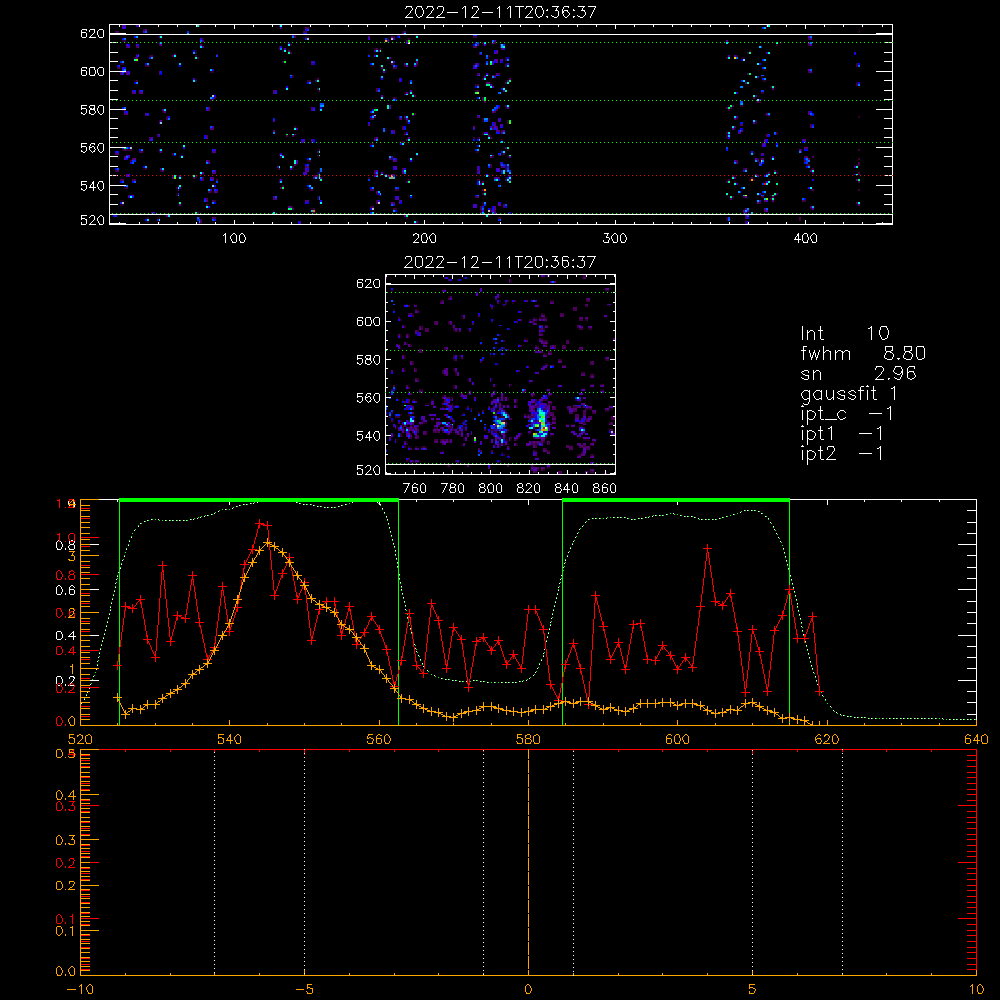Click the red dotted horizontal line in top plot
The width and height of the screenshot is (1000, 1000).
pyautogui.click(x=501, y=175)
